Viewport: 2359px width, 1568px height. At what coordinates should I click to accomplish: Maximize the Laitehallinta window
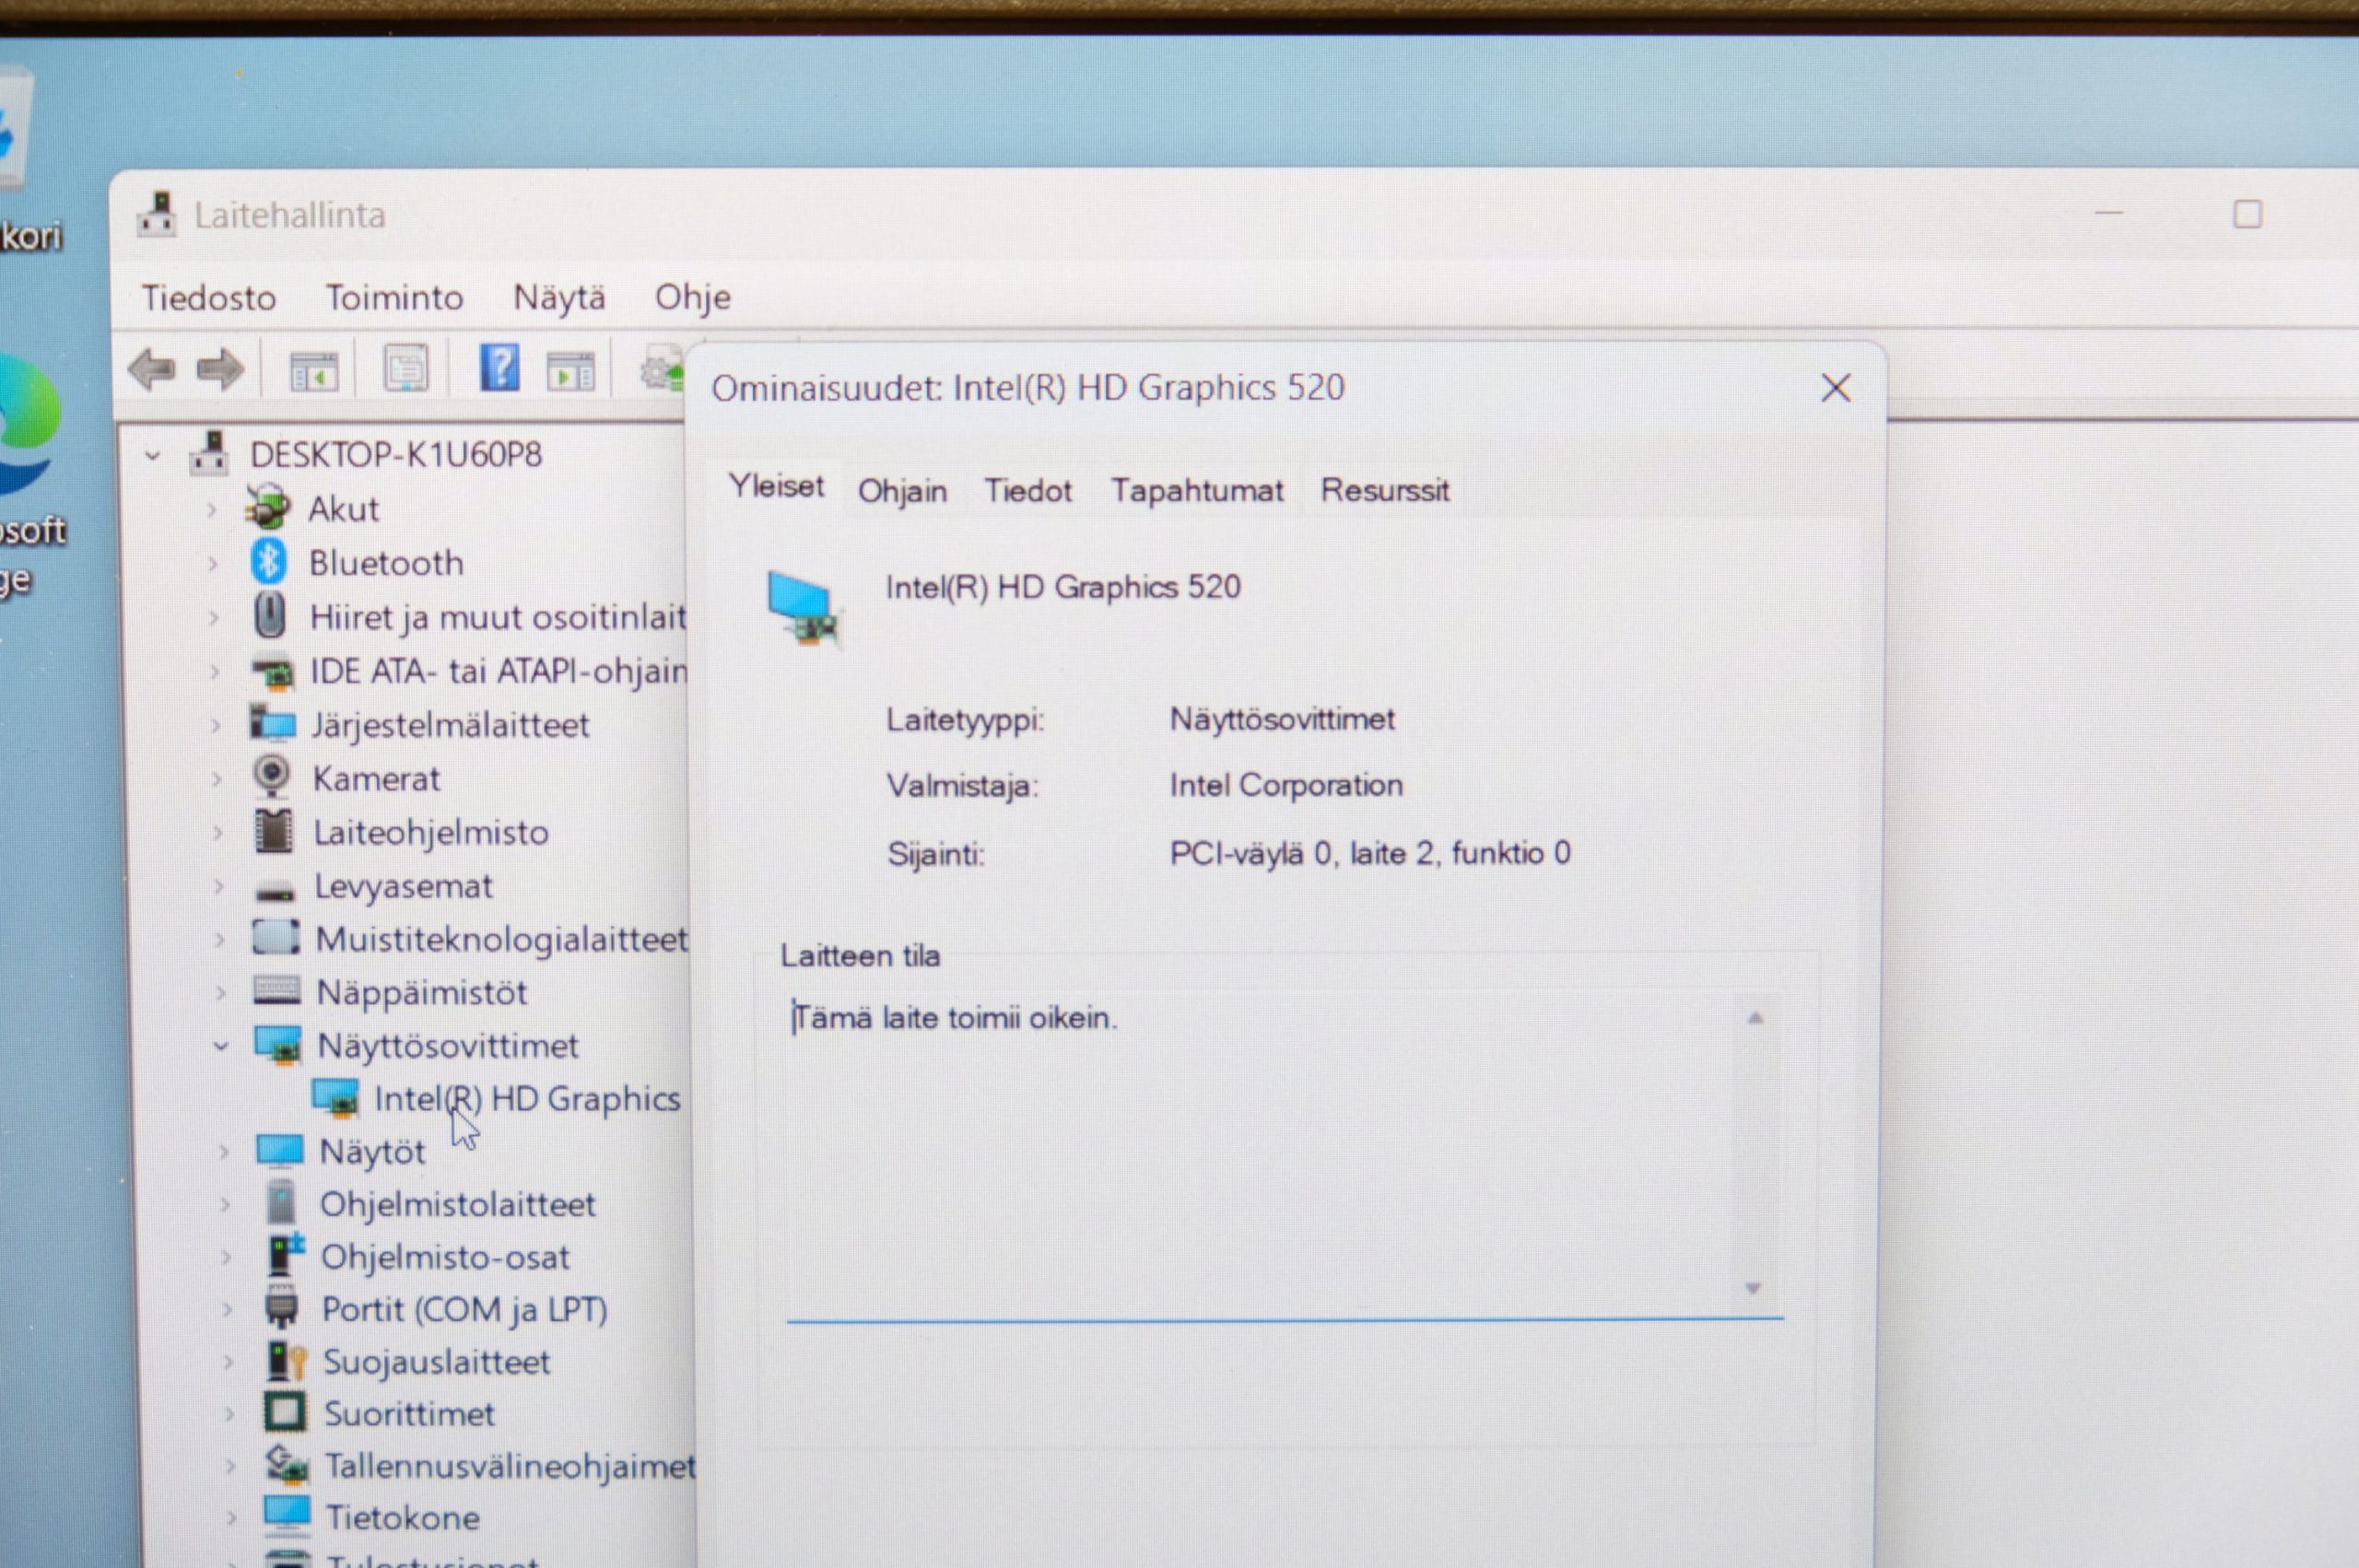2248,214
